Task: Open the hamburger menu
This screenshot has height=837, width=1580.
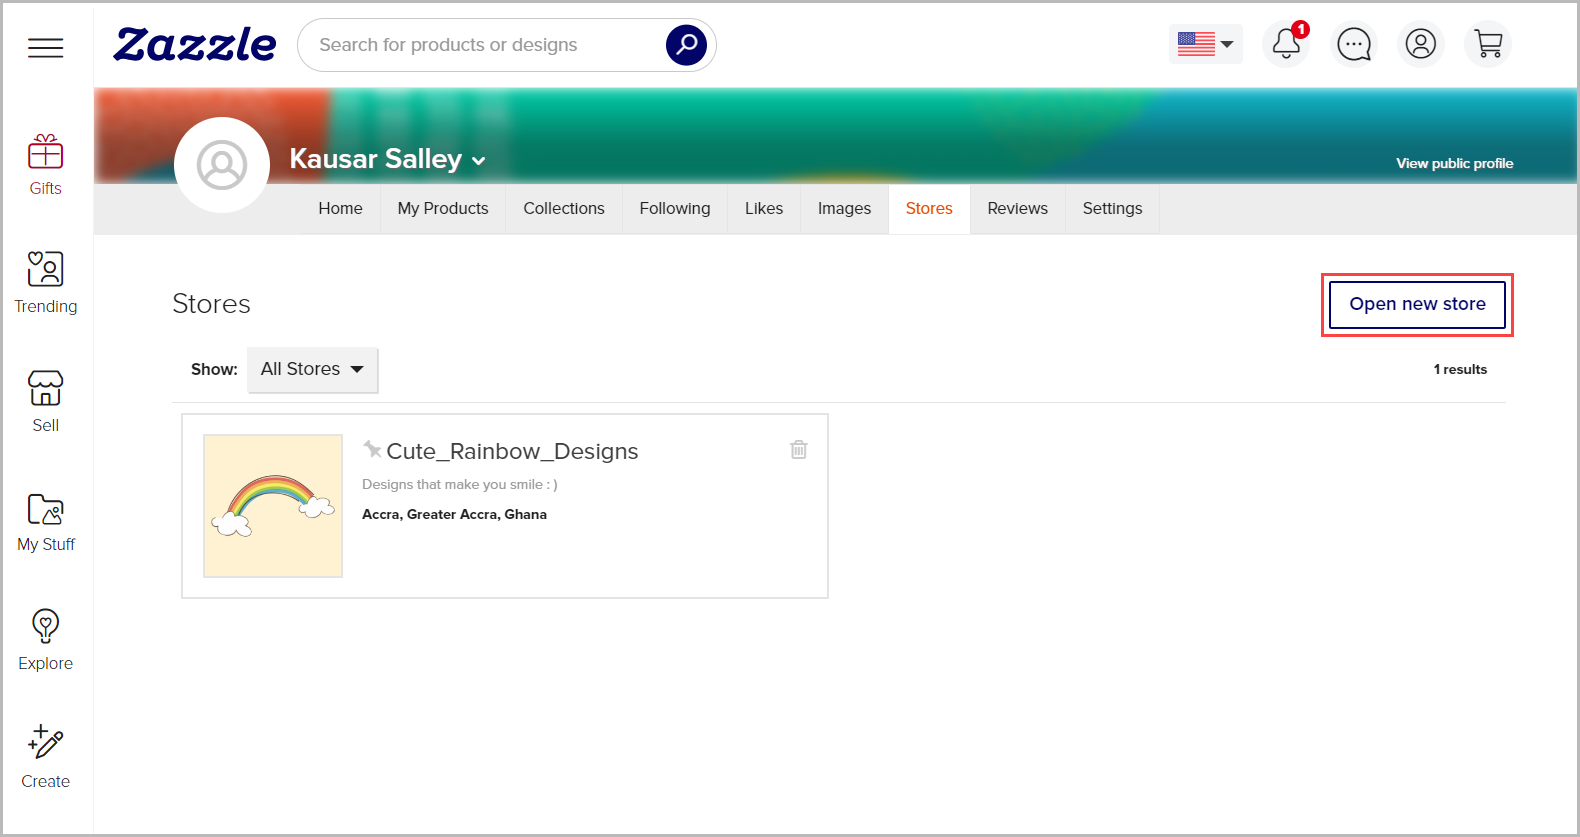Action: 45,47
